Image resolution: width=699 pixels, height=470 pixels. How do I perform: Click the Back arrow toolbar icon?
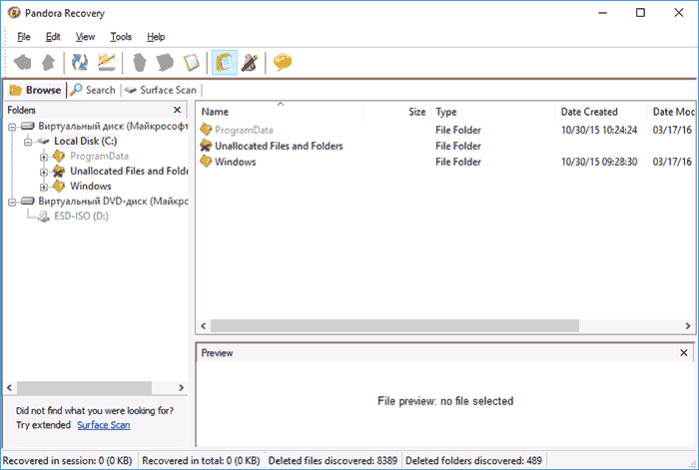22,62
